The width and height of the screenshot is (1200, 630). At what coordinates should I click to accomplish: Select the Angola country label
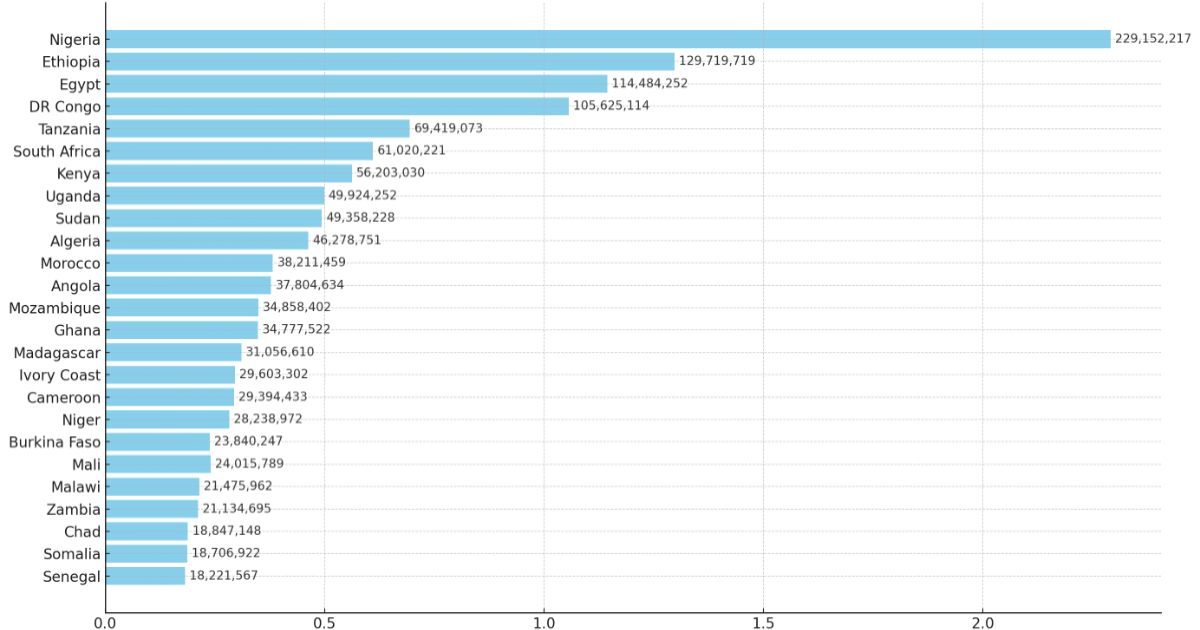coord(76,286)
